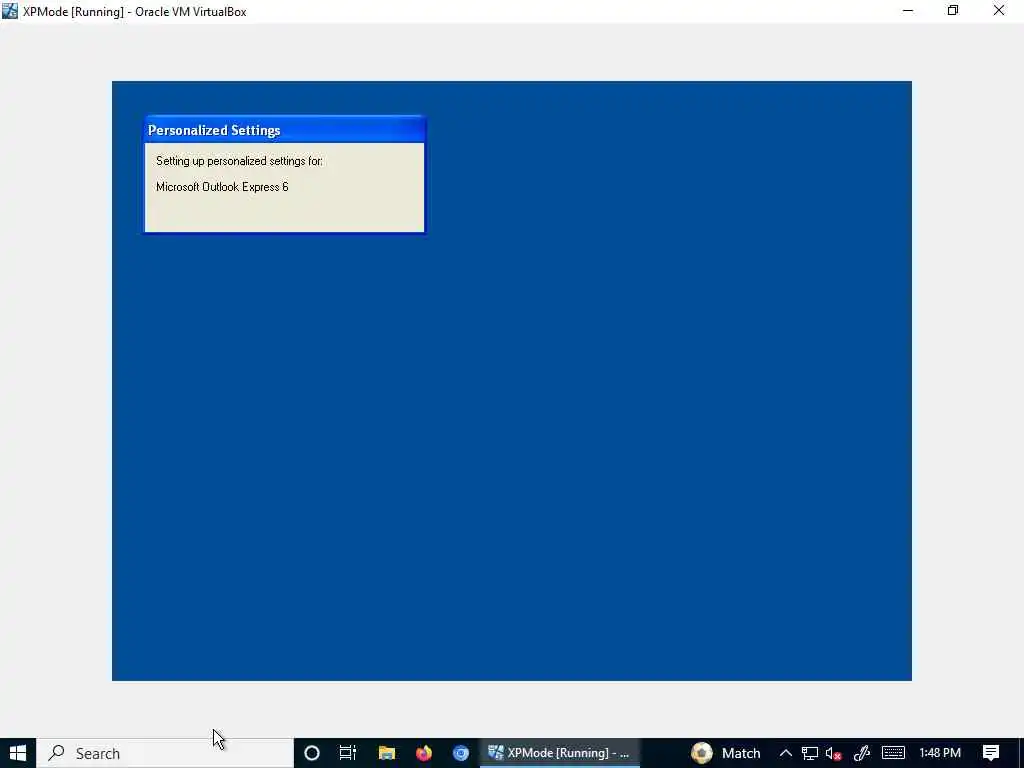1024x768 pixels.
Task: Launch File Explorer from the taskbar
Action: 387,753
